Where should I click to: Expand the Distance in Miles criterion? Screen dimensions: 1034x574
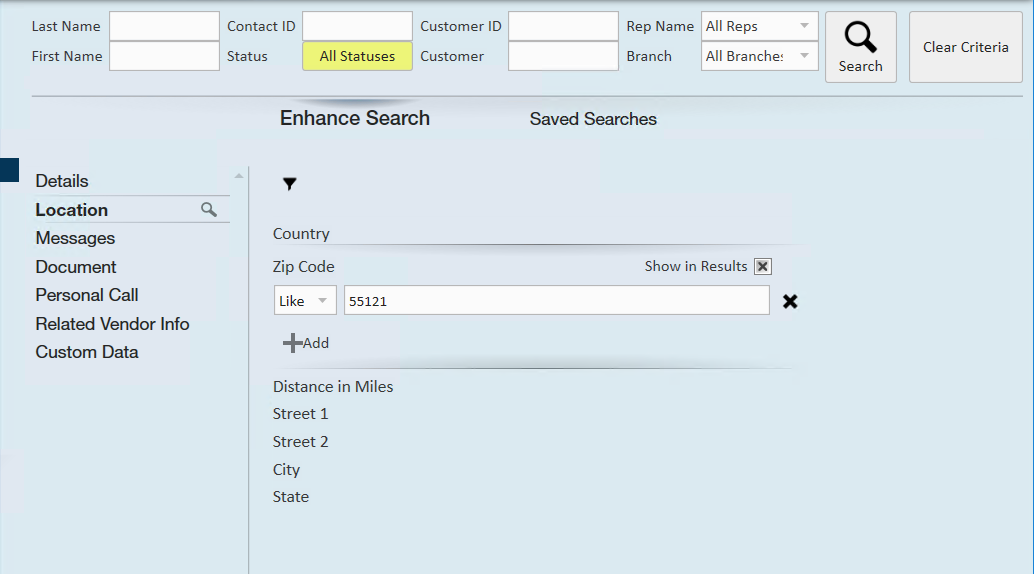333,386
